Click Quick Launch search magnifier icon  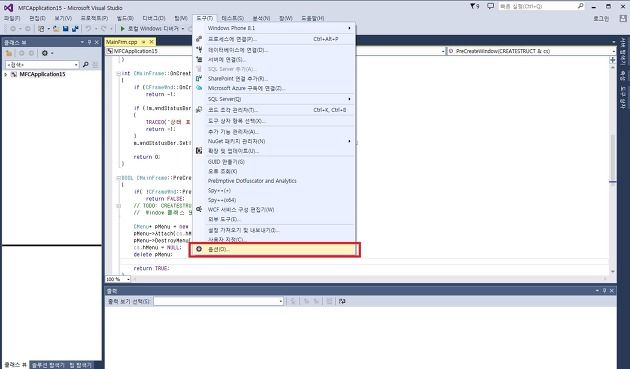581,6
